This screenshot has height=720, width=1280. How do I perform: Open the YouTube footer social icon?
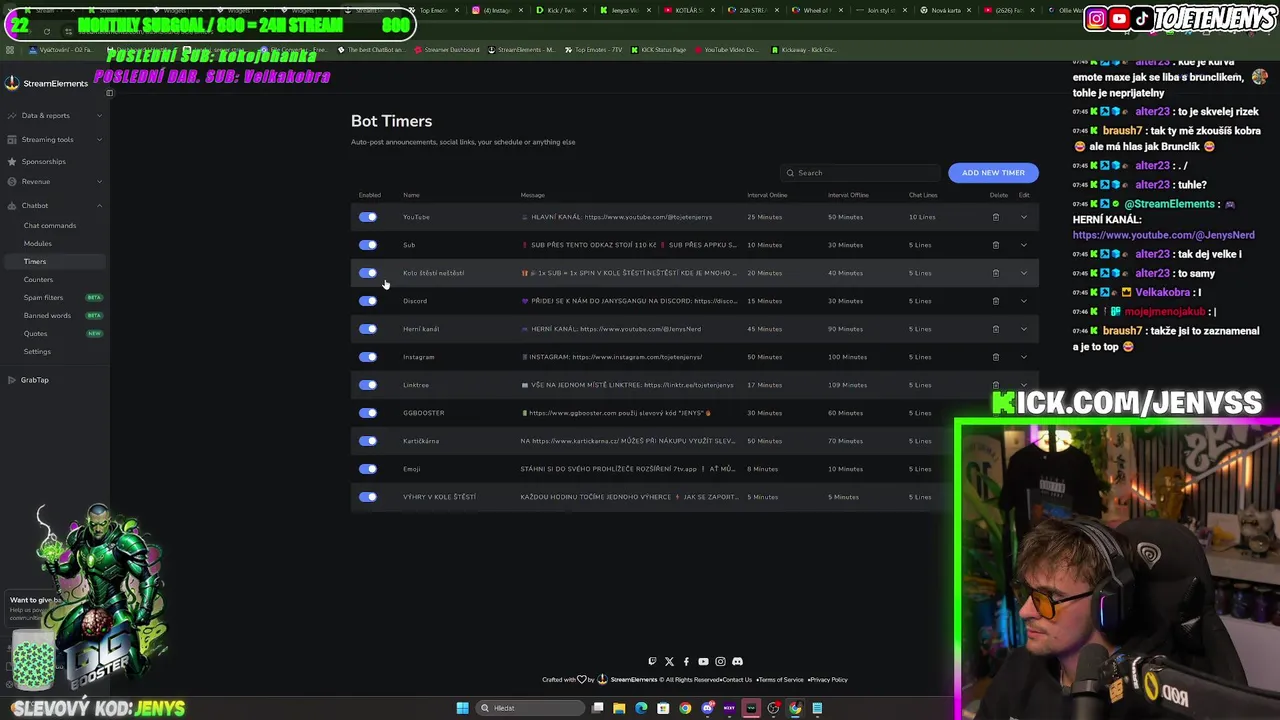[703, 661]
